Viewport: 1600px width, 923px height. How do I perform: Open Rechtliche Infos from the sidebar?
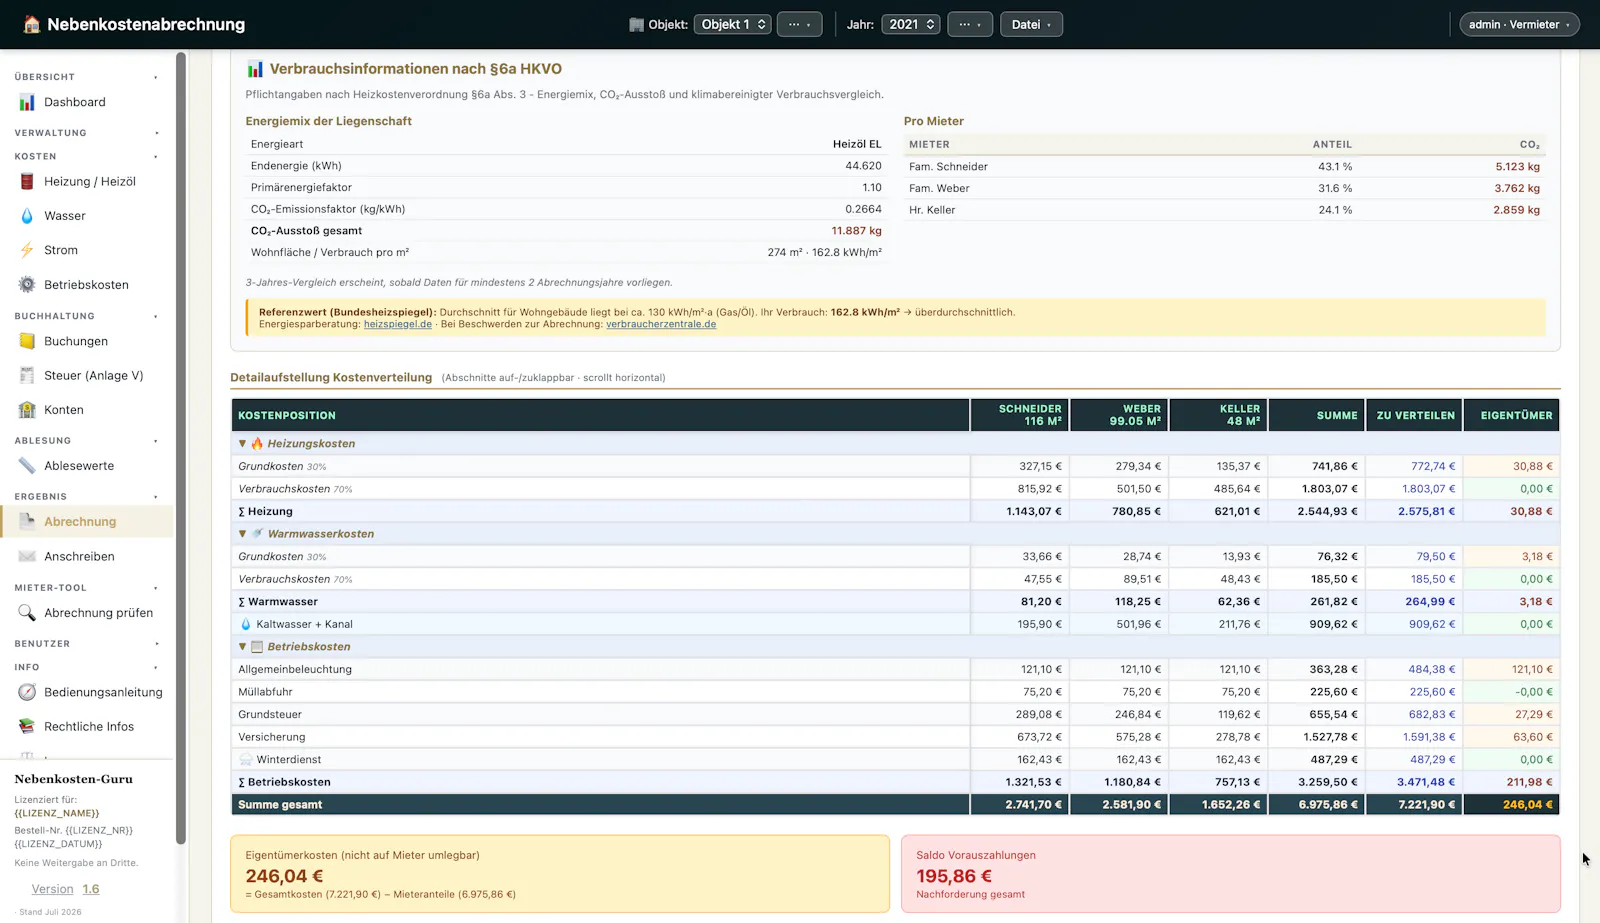pyautogui.click(x=87, y=727)
